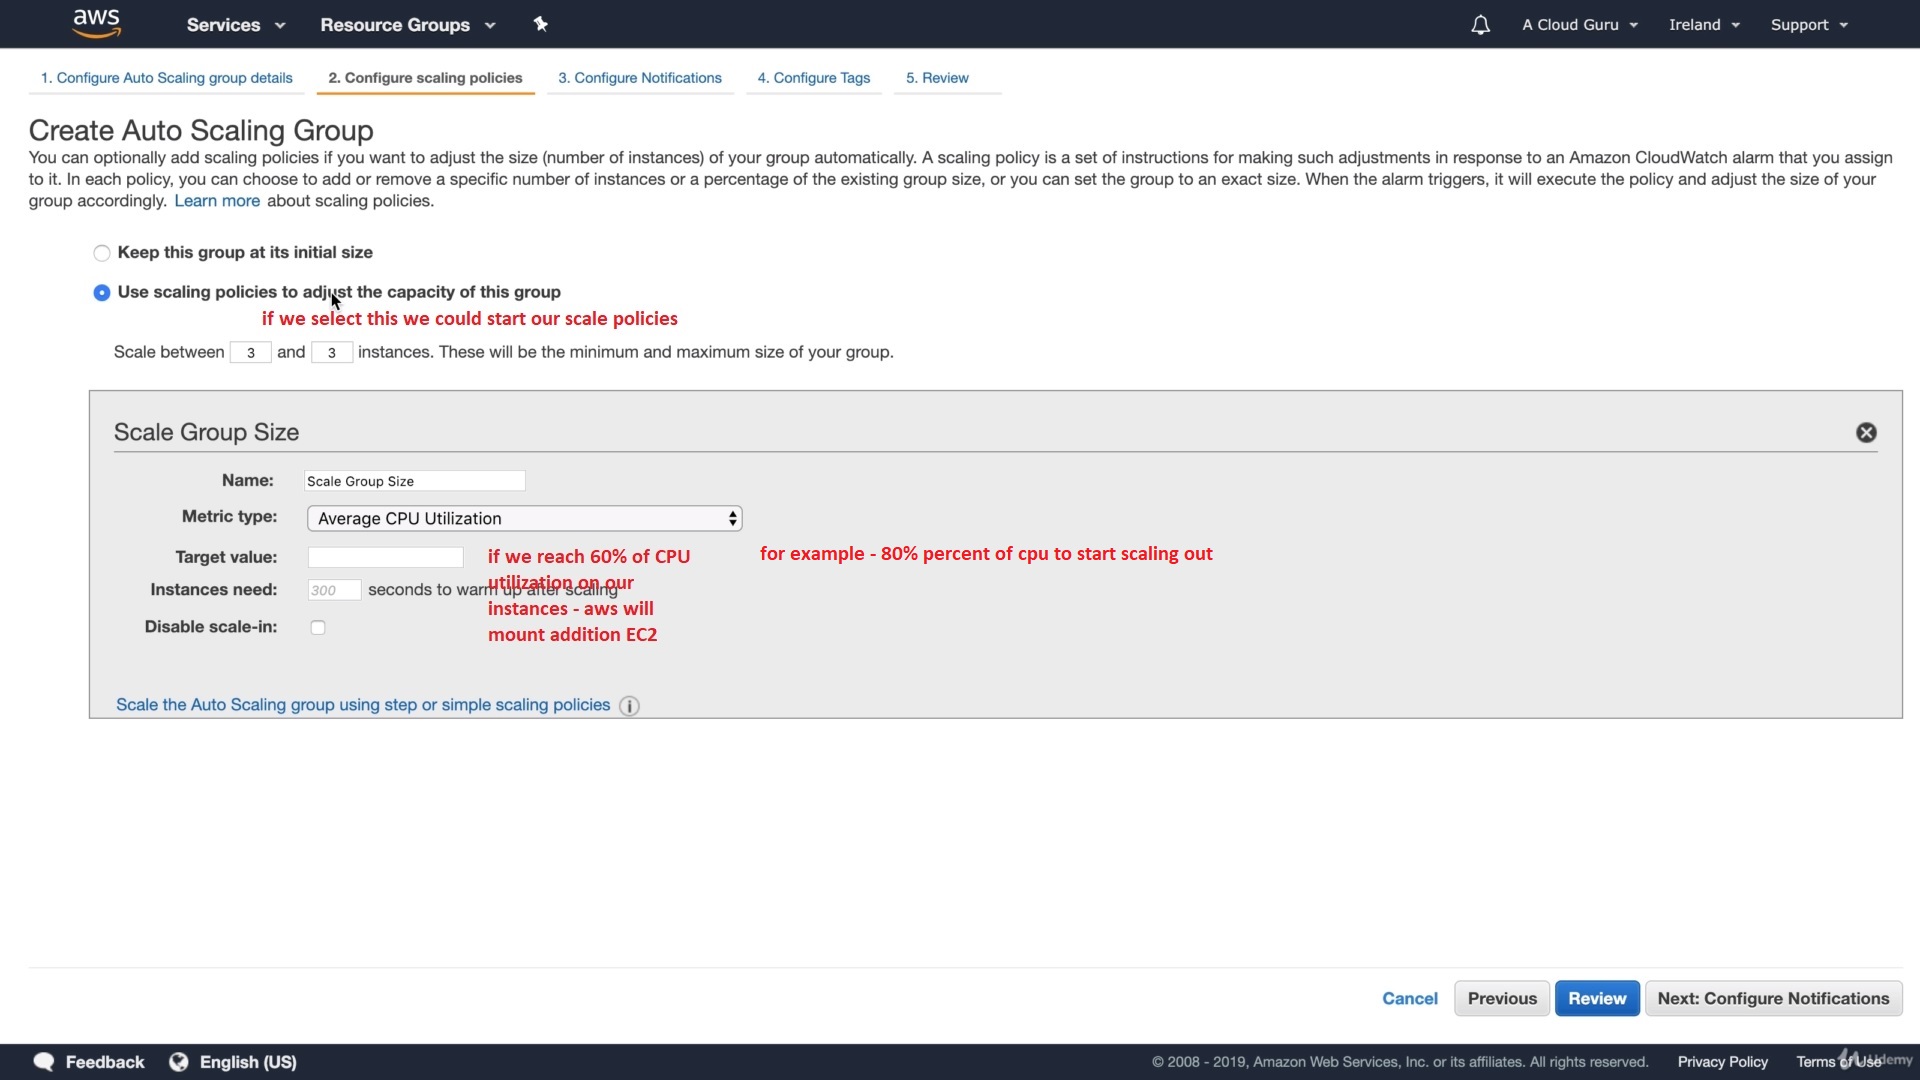1920x1080 pixels.
Task: Click the pin shortcut icon in navbar
Action: click(540, 24)
